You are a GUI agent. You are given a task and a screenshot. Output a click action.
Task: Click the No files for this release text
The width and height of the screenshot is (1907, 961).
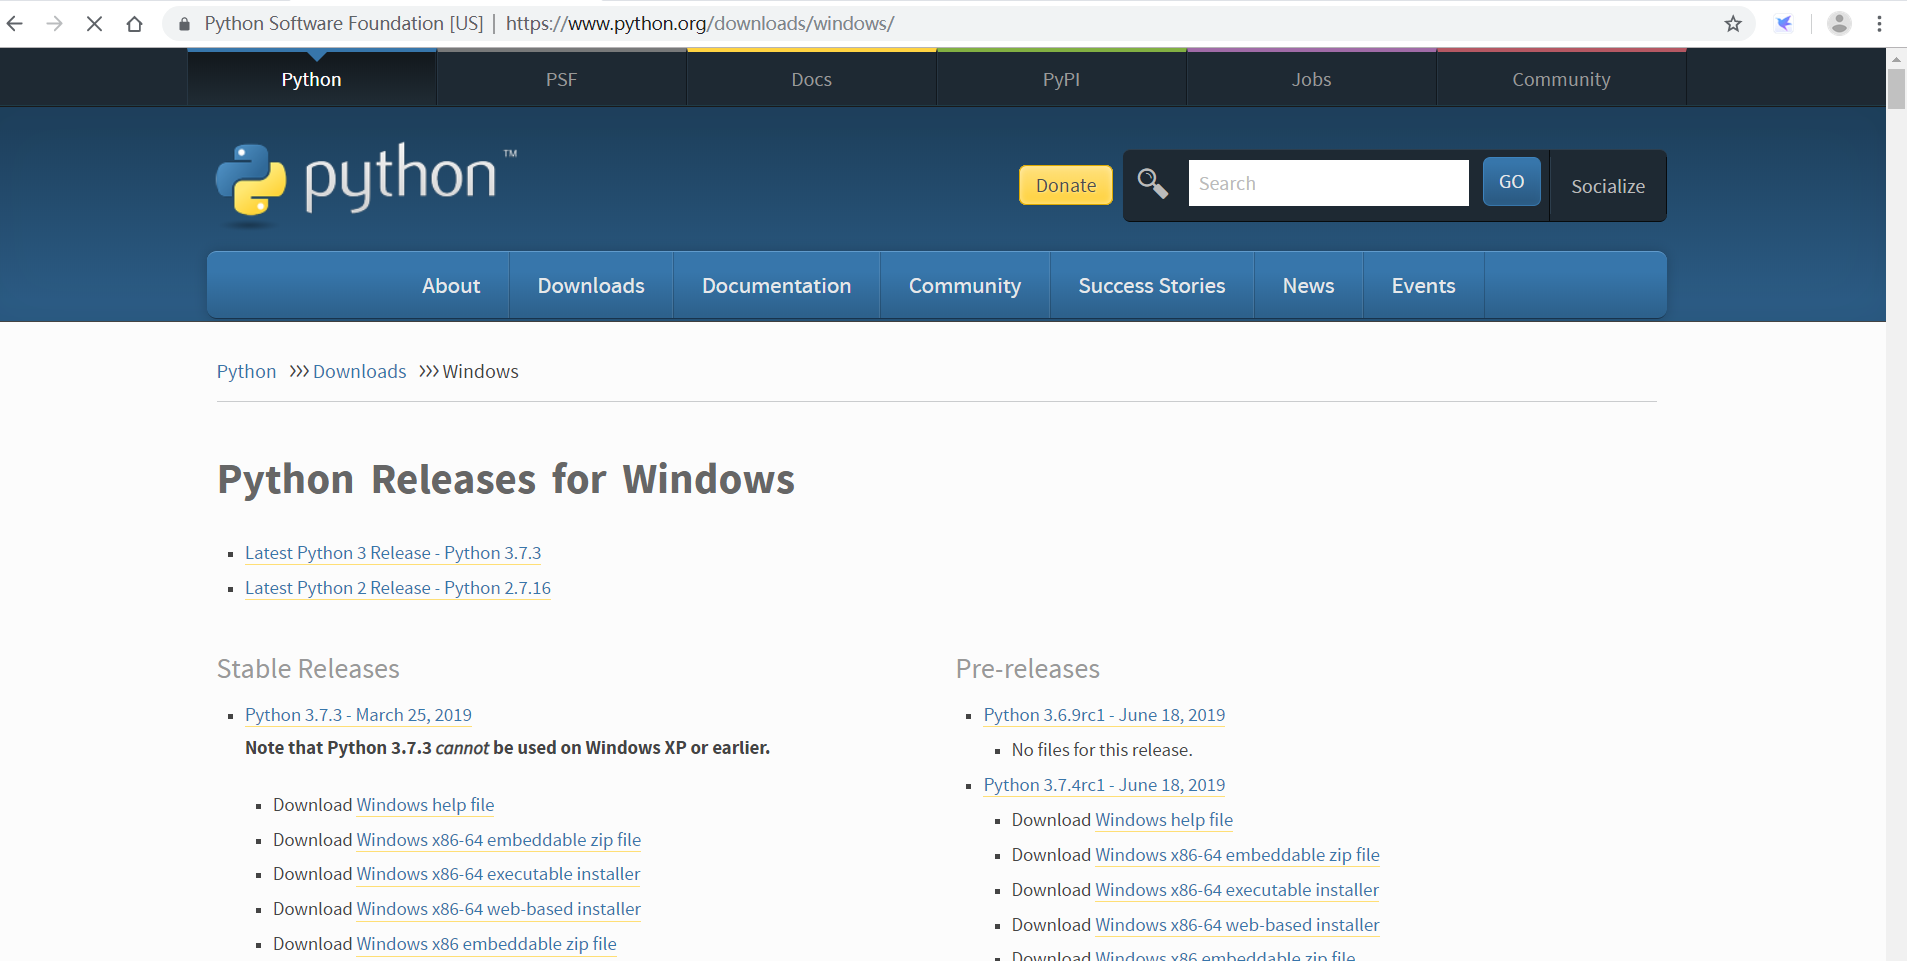1102,750
